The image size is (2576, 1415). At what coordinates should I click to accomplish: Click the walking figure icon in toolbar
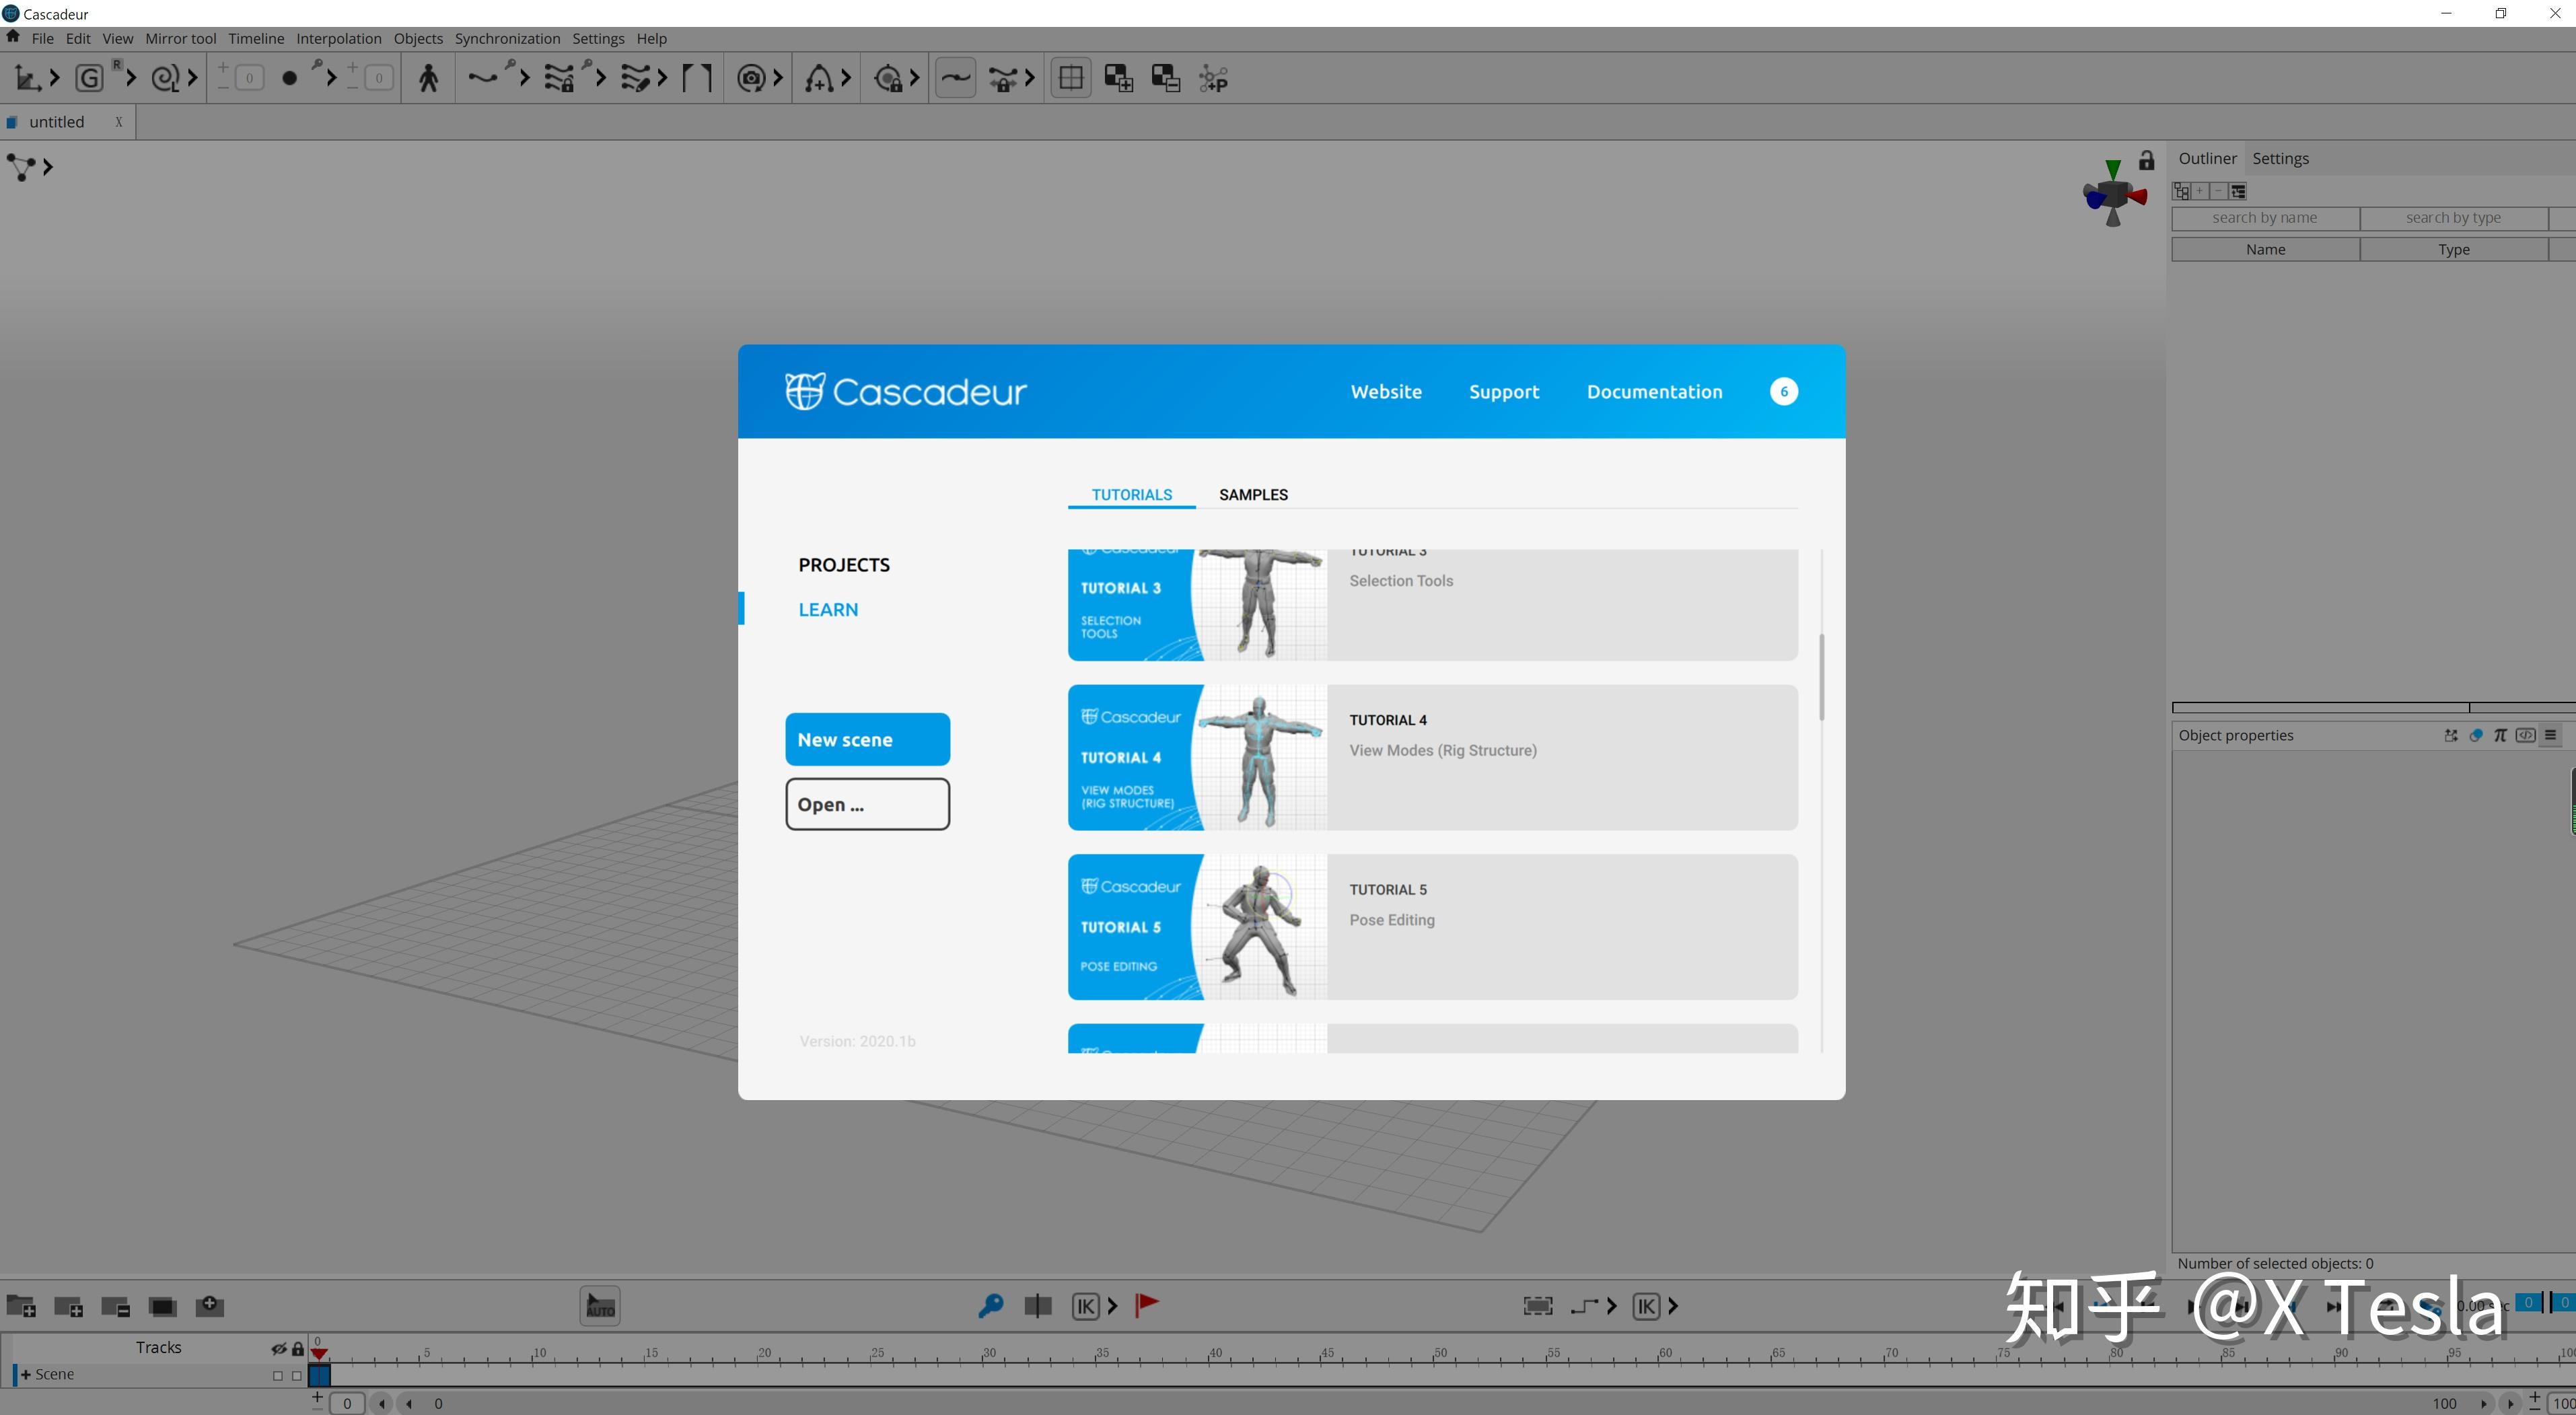(x=428, y=78)
